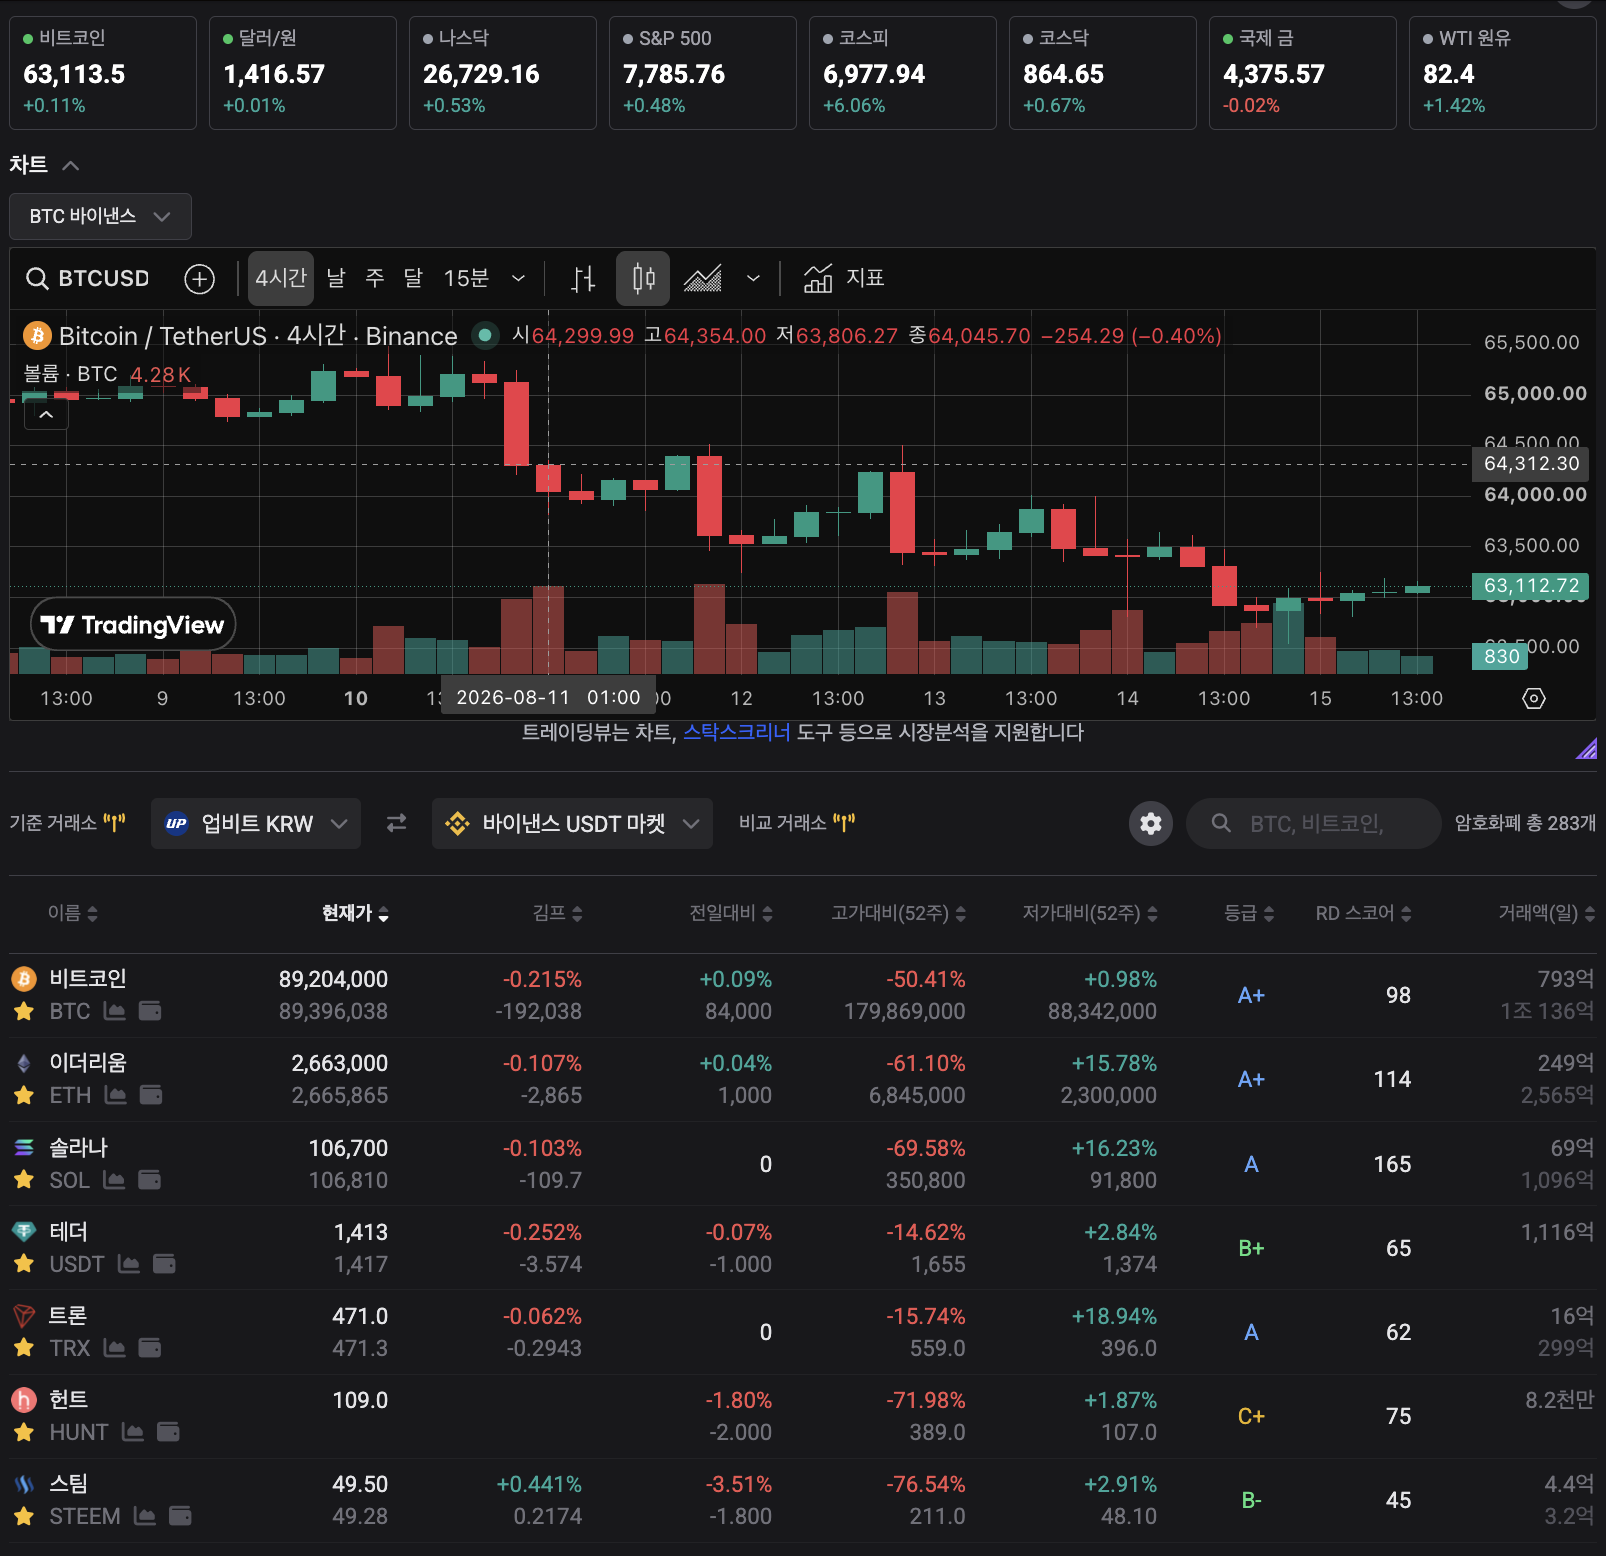Select the area chart style icon
Image resolution: width=1606 pixels, height=1556 pixels.
(x=703, y=278)
